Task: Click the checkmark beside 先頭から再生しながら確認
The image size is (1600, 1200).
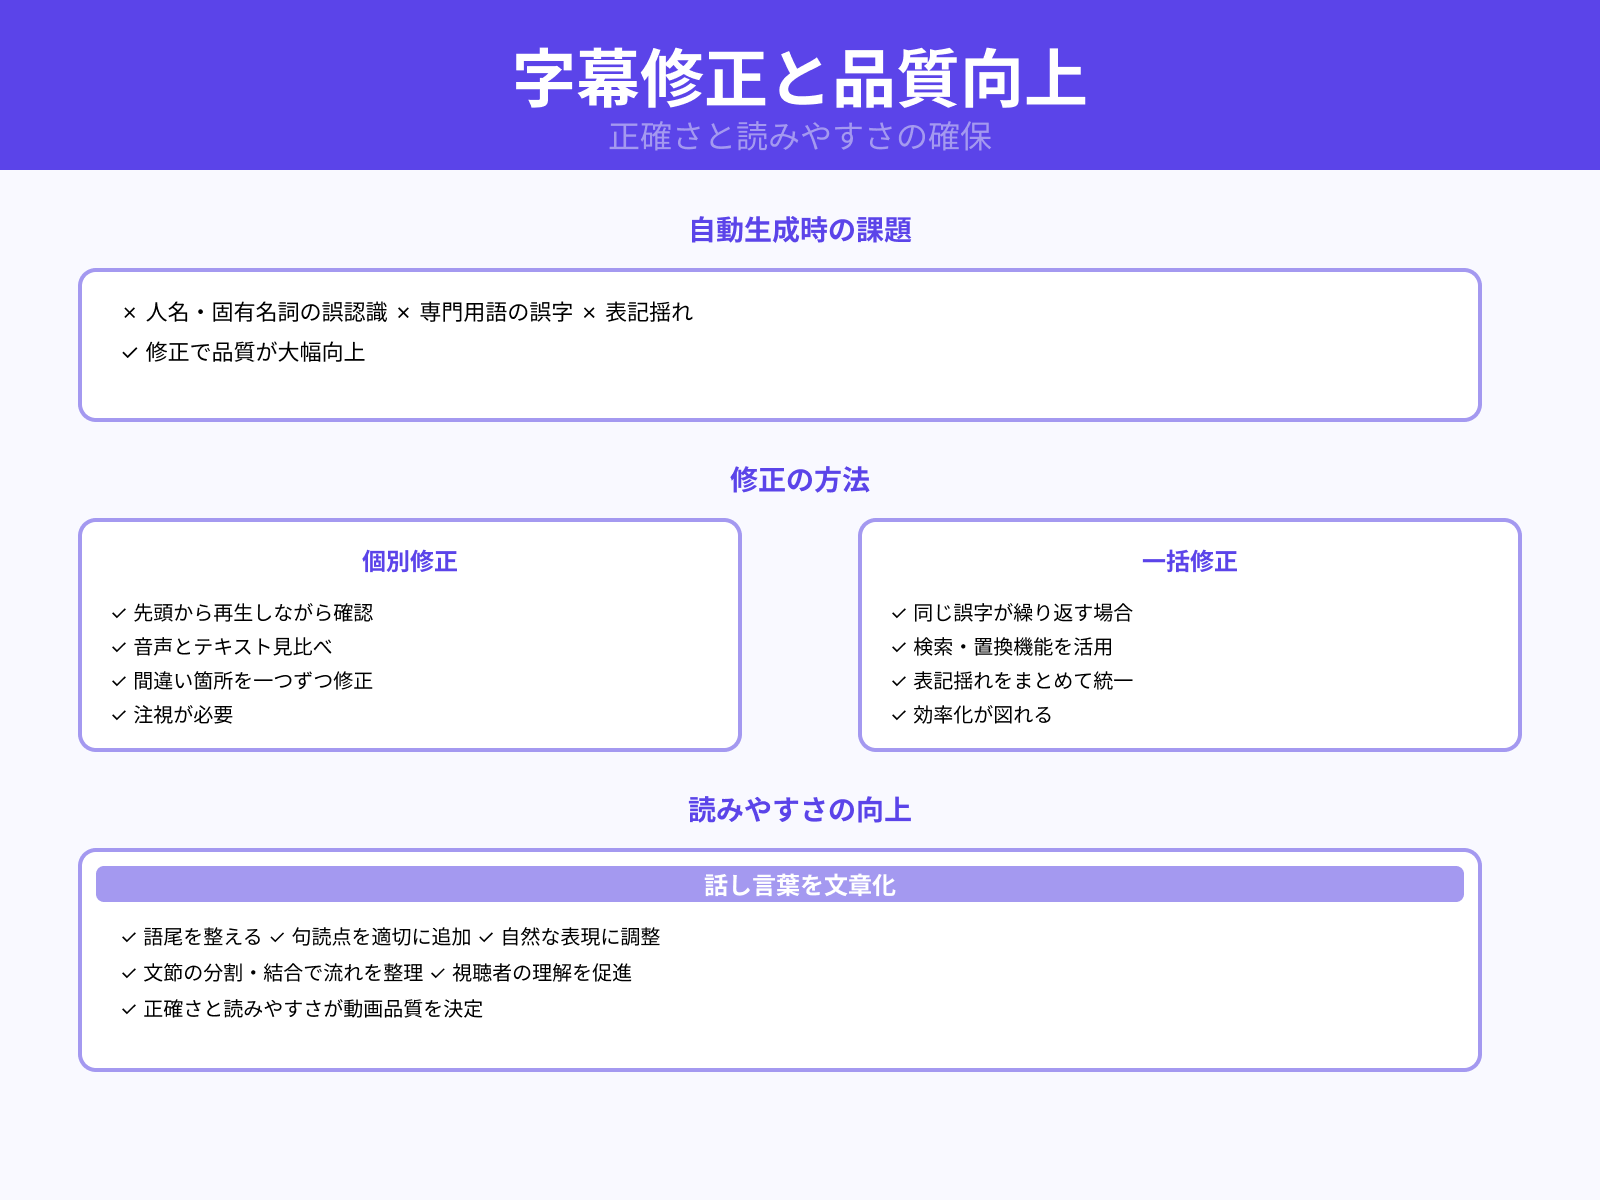Action: [118, 613]
